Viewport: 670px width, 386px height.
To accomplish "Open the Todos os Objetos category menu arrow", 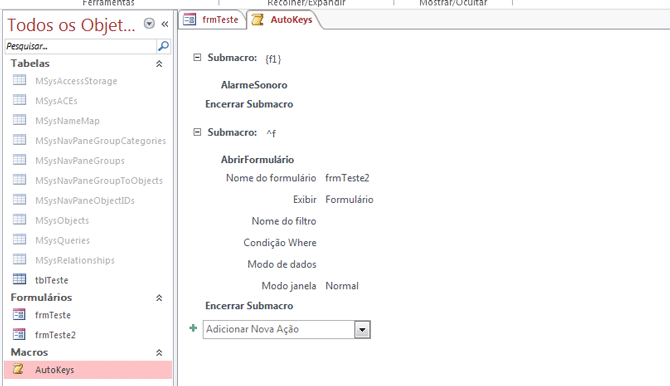I will pyautogui.click(x=149, y=24).
